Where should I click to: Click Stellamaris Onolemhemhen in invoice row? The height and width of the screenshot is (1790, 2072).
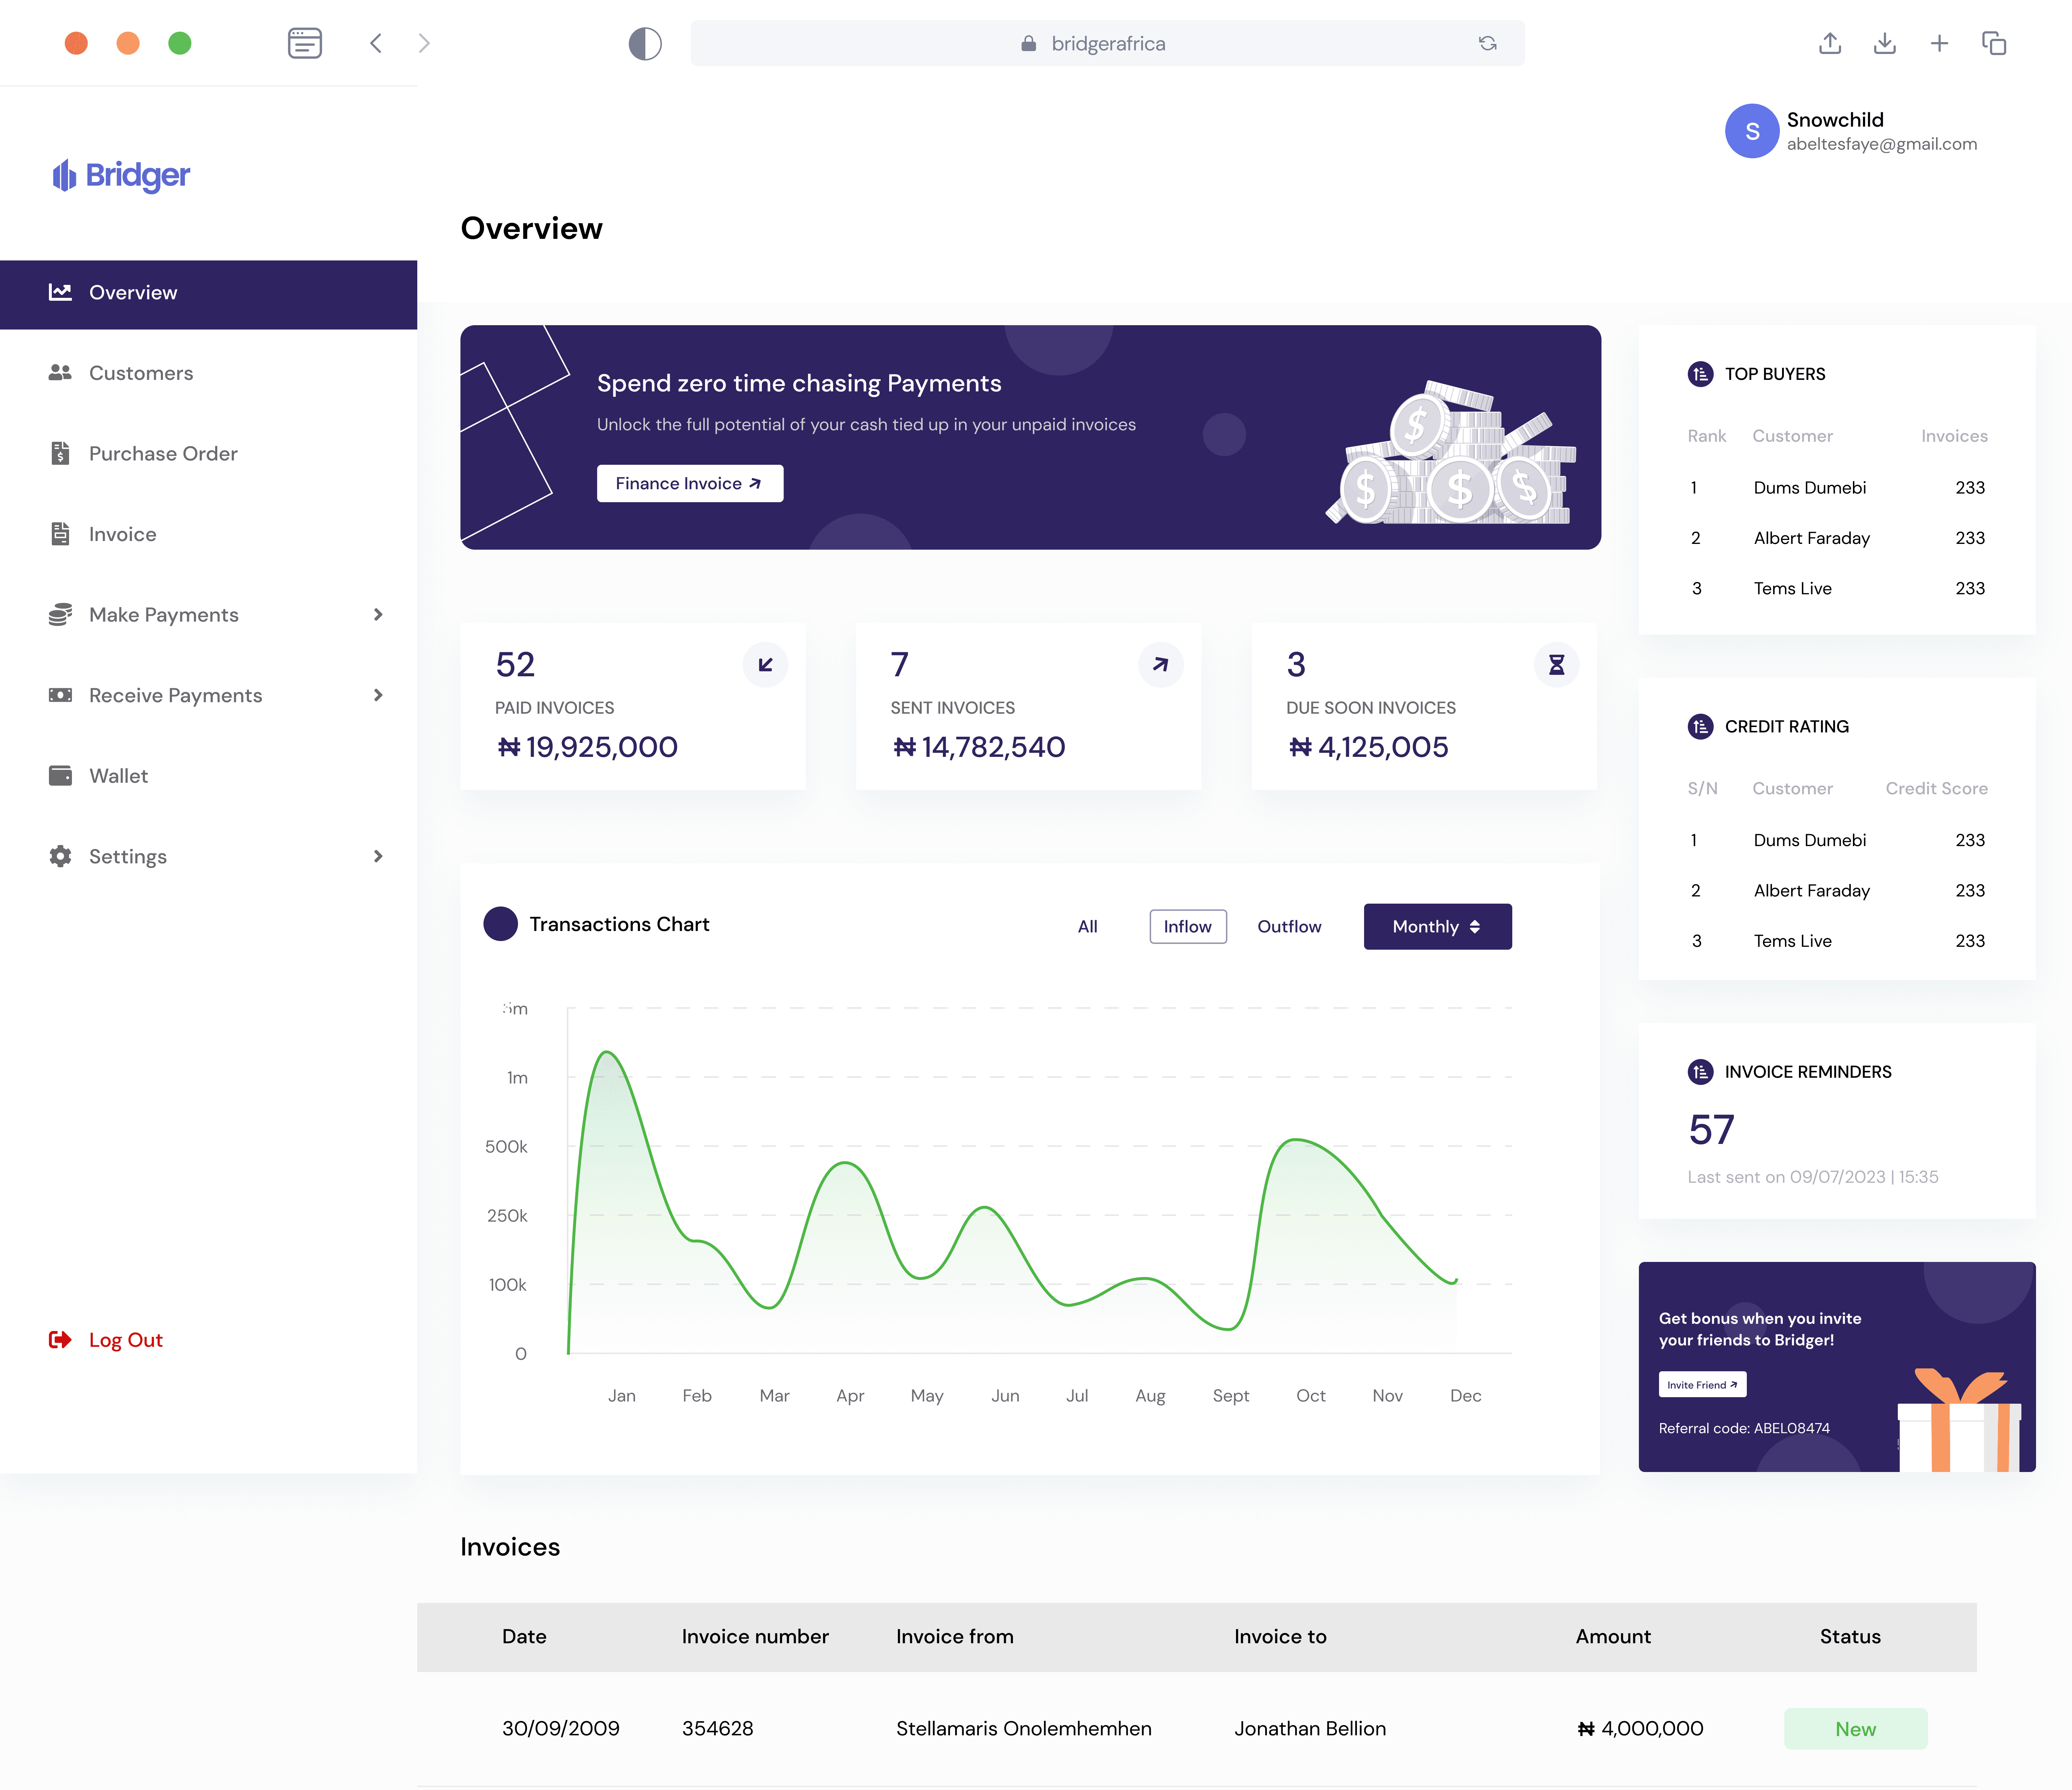[1024, 1729]
